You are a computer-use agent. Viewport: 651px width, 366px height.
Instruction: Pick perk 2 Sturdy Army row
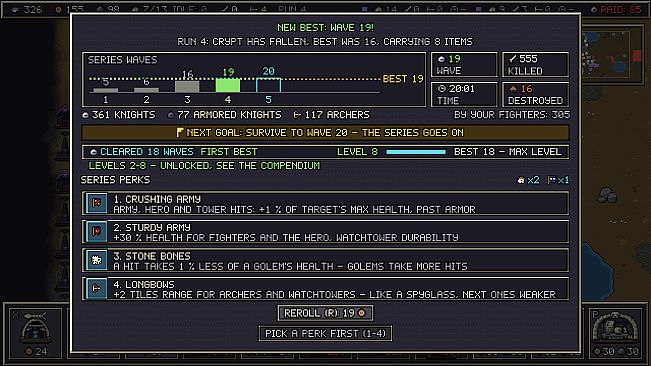(x=326, y=232)
